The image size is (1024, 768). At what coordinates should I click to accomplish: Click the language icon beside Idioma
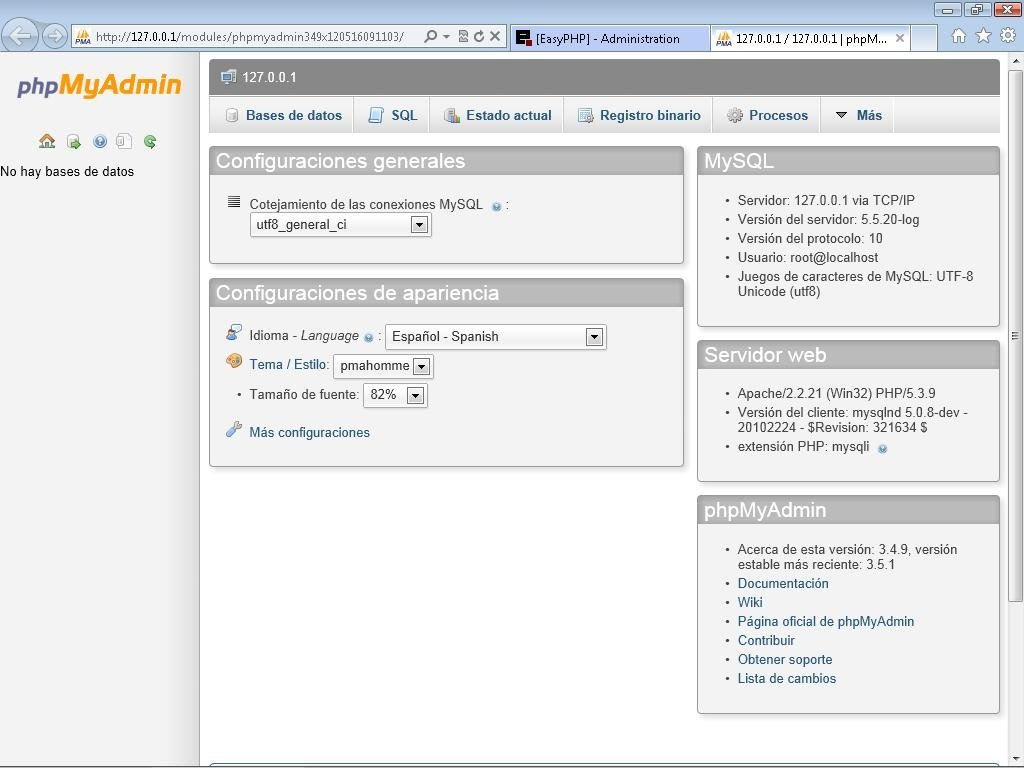tap(233, 332)
